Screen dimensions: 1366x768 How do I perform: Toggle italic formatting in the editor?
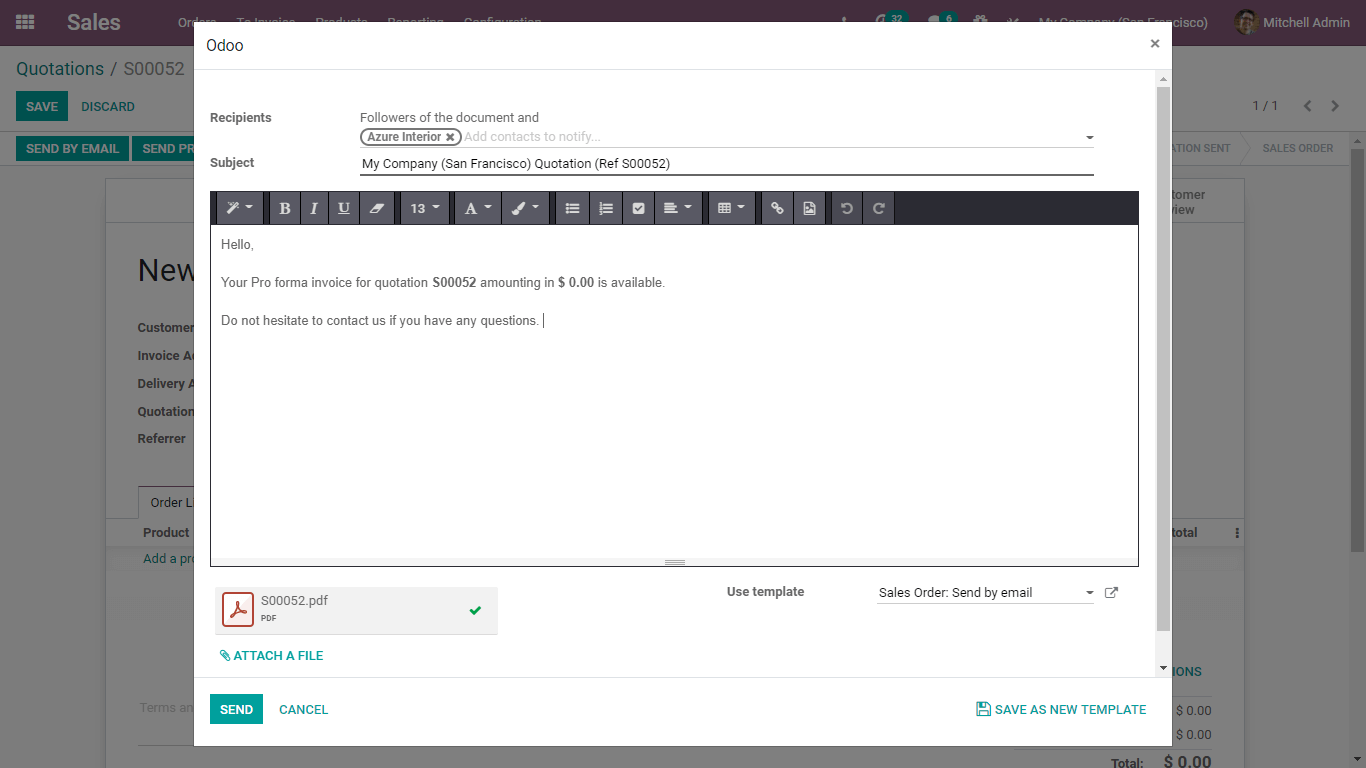(x=314, y=208)
